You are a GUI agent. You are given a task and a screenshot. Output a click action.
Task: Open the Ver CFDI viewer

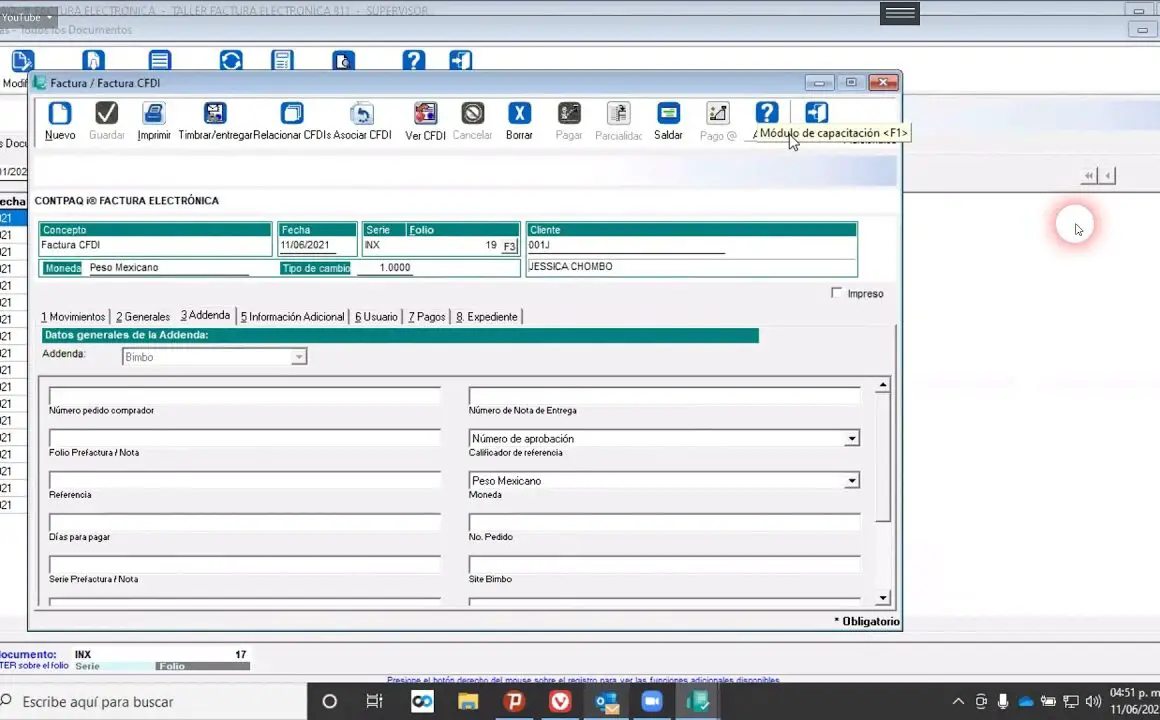(425, 114)
